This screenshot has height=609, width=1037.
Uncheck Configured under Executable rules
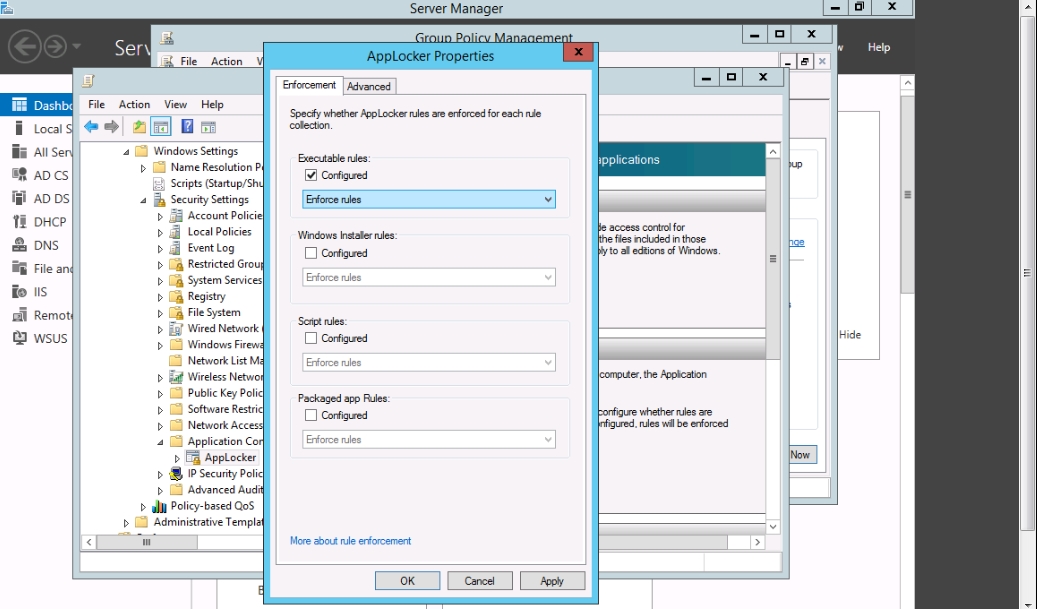(x=311, y=175)
